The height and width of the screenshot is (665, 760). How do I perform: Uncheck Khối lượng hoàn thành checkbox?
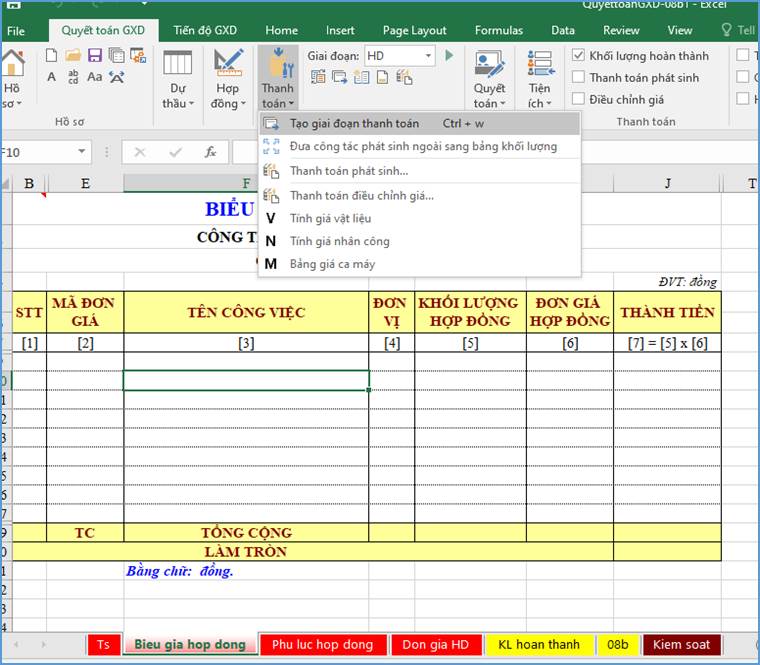579,56
